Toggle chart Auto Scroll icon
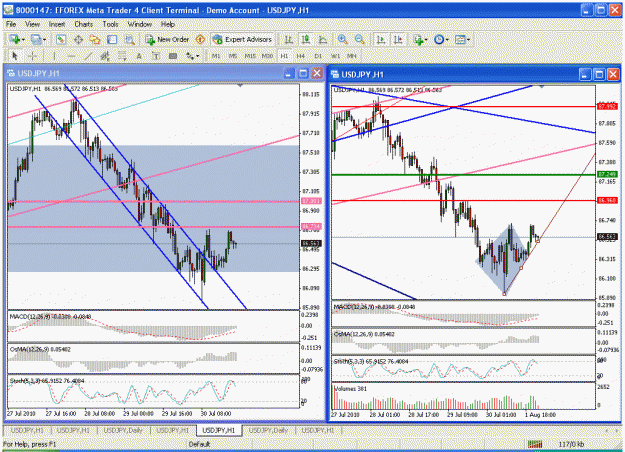Viewport: 625px width, 452px height. click(381, 39)
